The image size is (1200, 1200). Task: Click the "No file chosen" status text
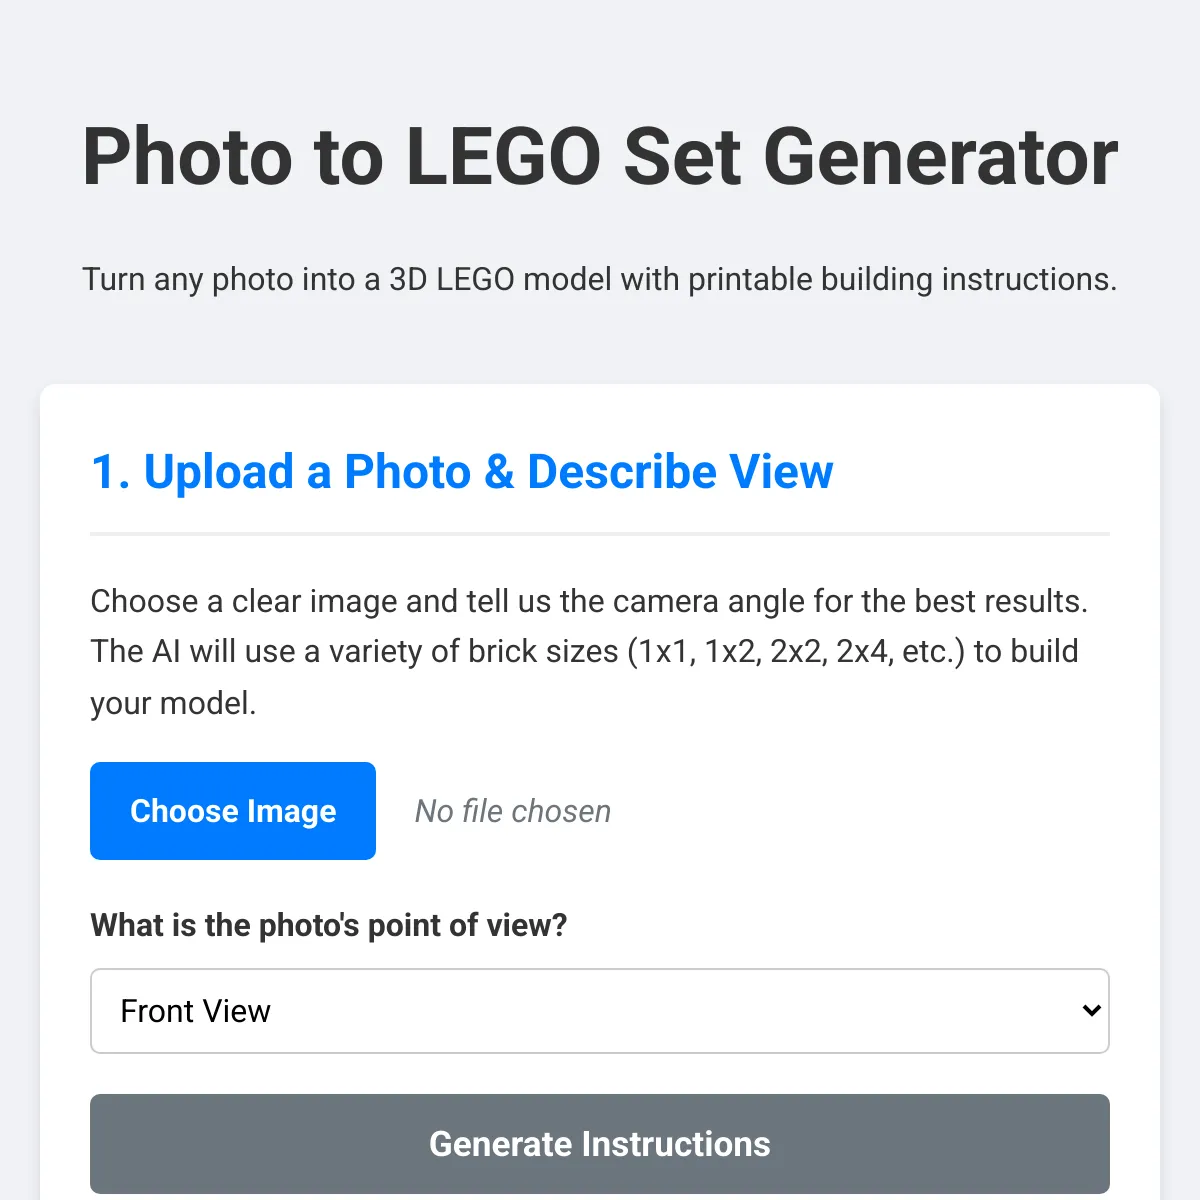tap(512, 811)
